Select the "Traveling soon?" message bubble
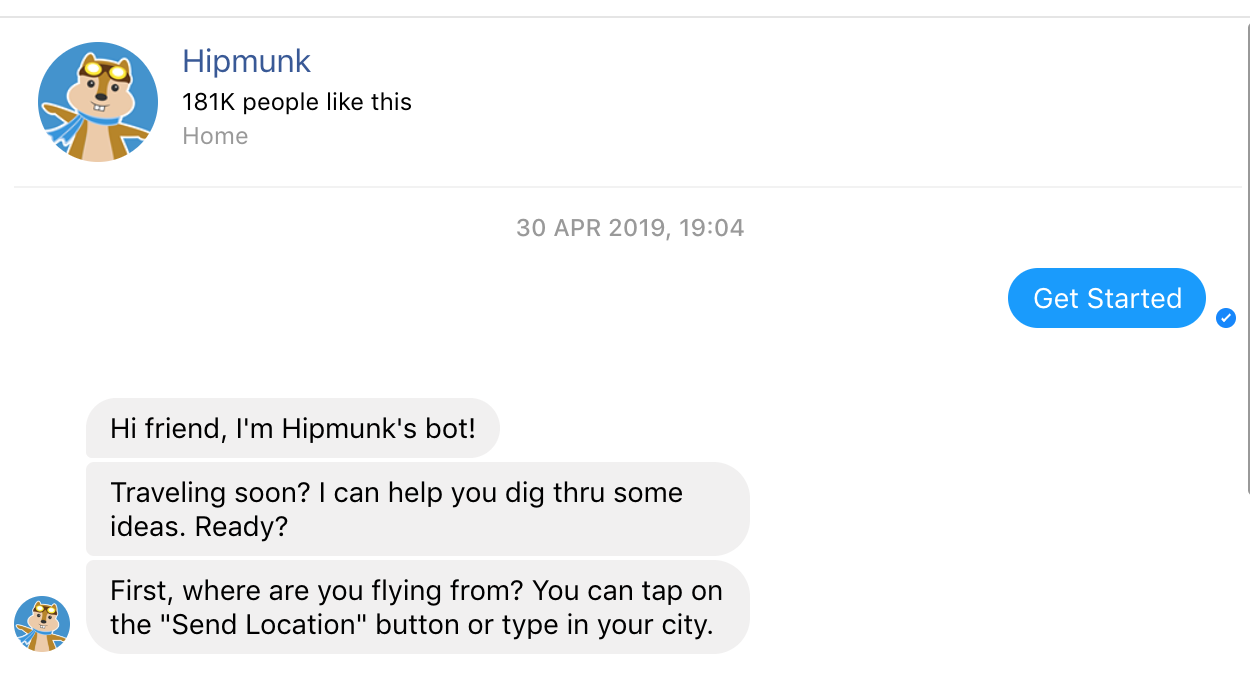1250x680 pixels. click(x=418, y=509)
